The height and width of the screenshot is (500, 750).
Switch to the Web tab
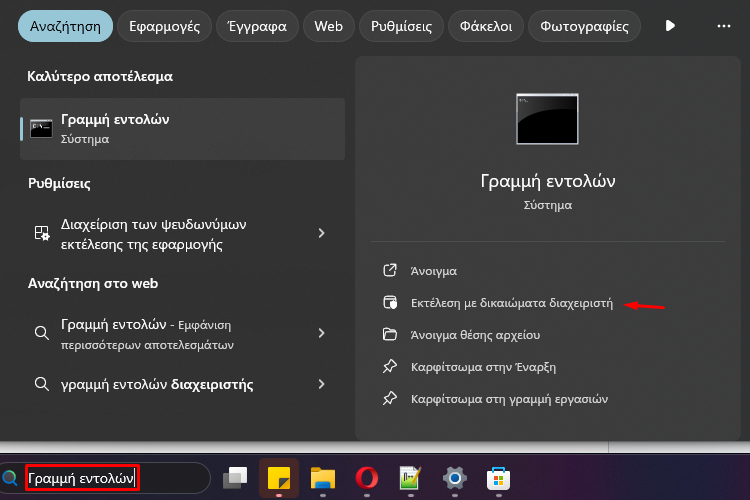[x=329, y=26]
